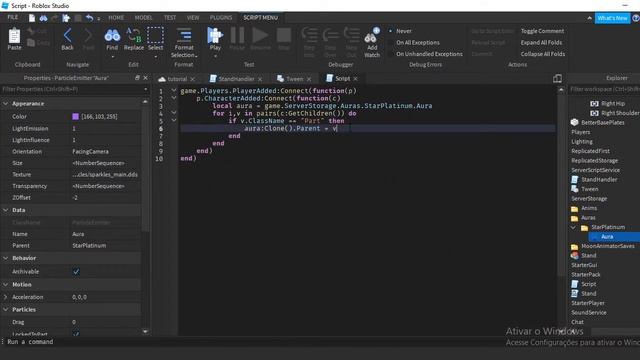
Task: Select the Never debug errors option
Action: tap(403, 31)
